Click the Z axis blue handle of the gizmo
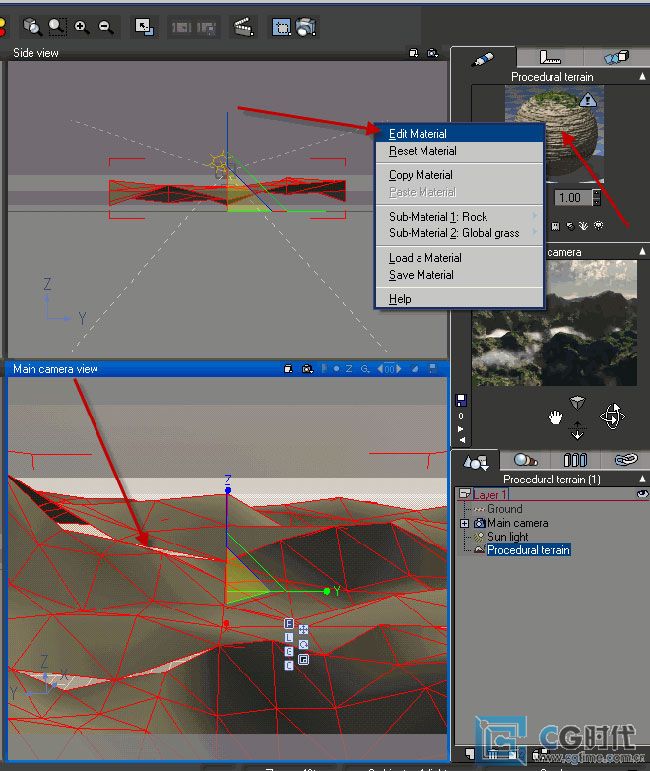Image resolution: width=650 pixels, height=771 pixels. 228,490
